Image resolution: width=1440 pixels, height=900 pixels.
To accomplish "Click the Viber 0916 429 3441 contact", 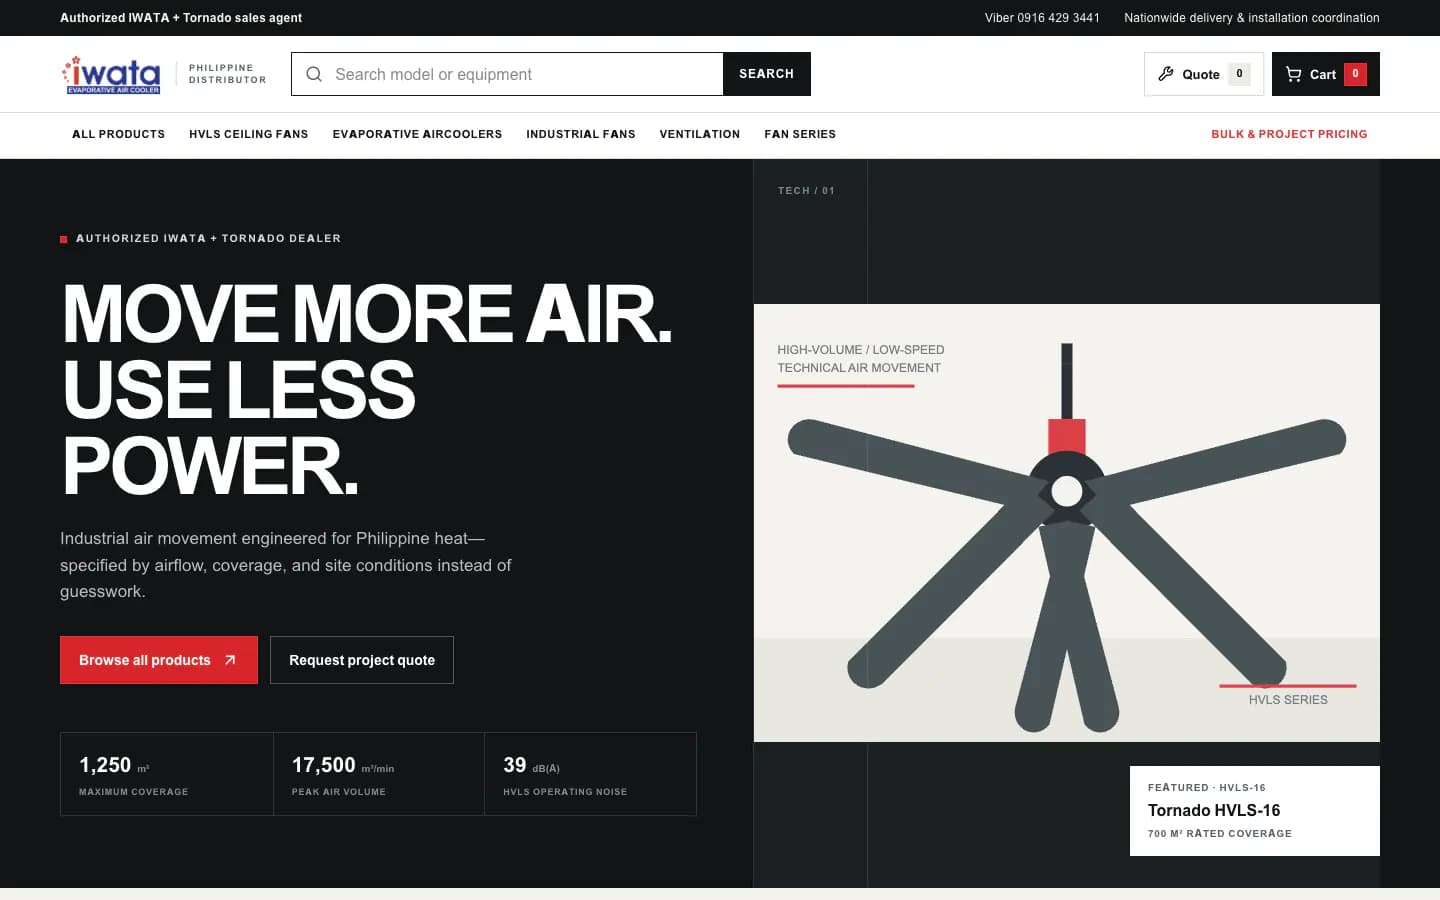I will 1042,18.
